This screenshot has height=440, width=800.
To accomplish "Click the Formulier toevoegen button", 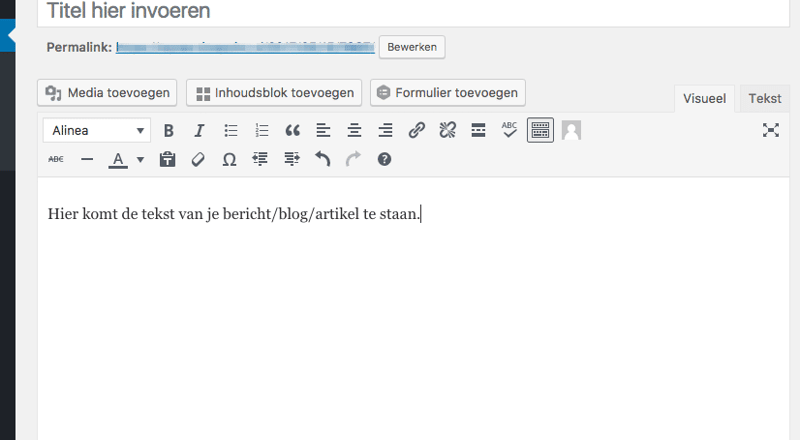I will point(448,93).
